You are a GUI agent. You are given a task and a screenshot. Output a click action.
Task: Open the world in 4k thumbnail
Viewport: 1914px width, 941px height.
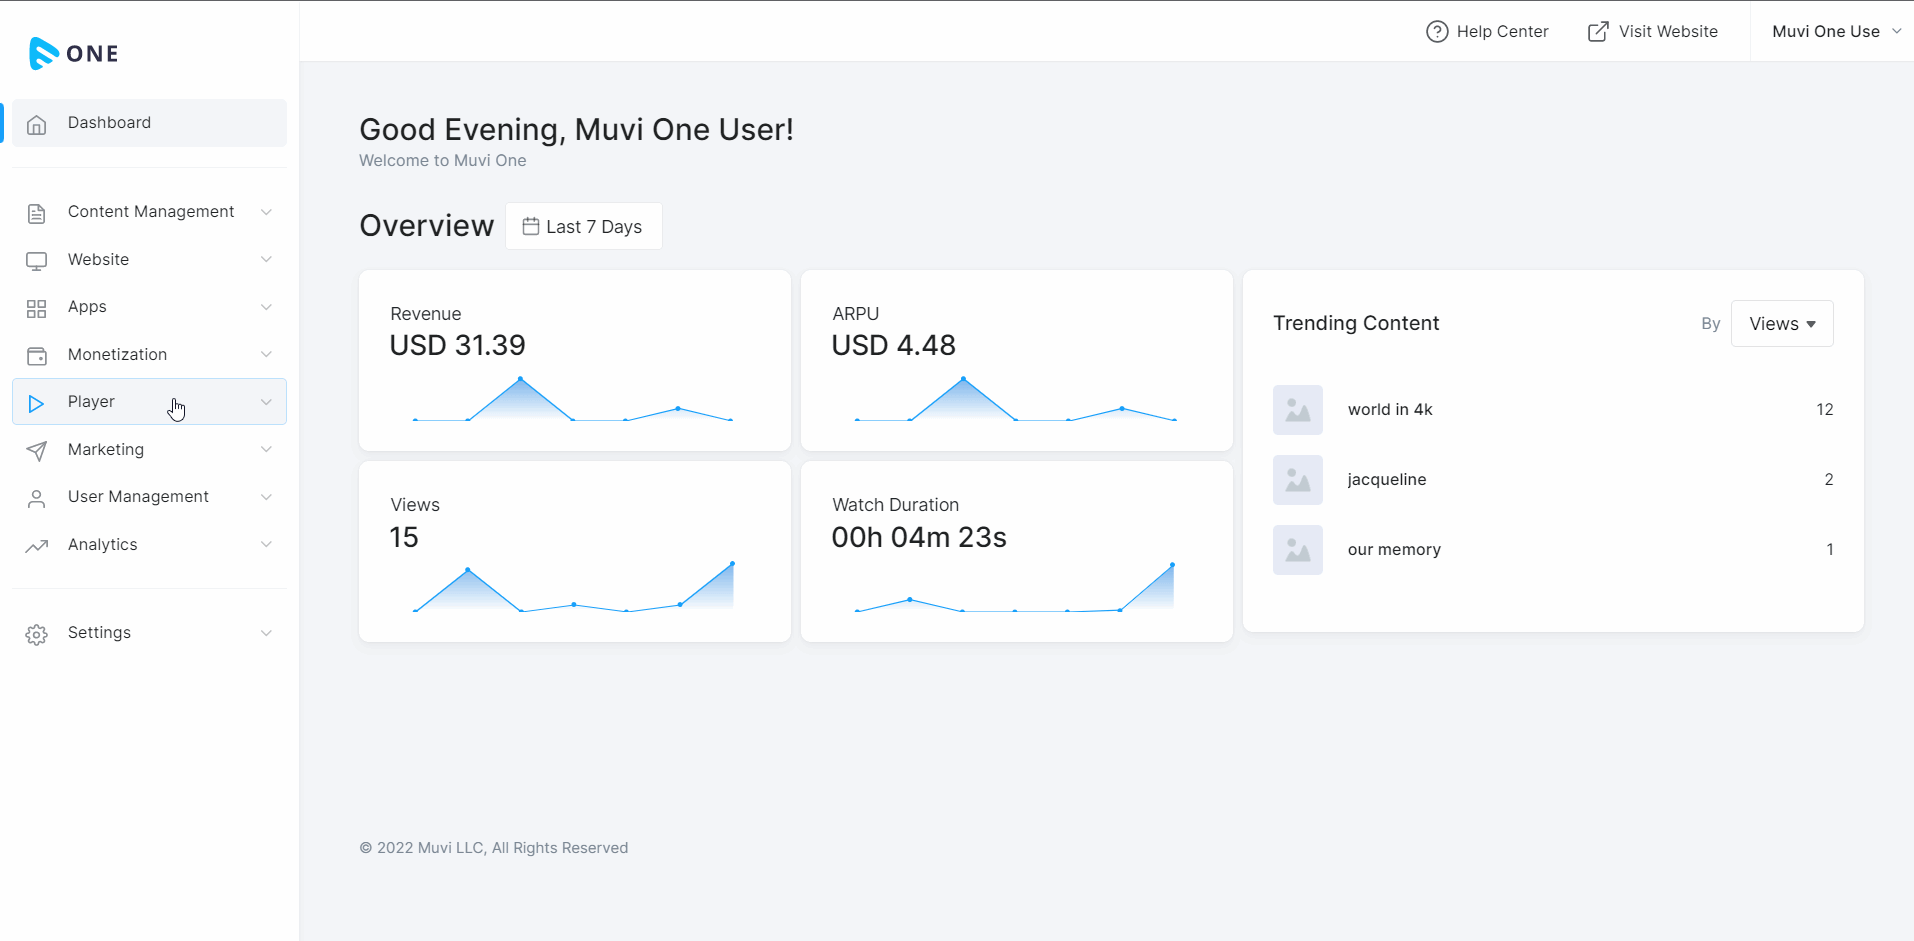pyautogui.click(x=1298, y=410)
